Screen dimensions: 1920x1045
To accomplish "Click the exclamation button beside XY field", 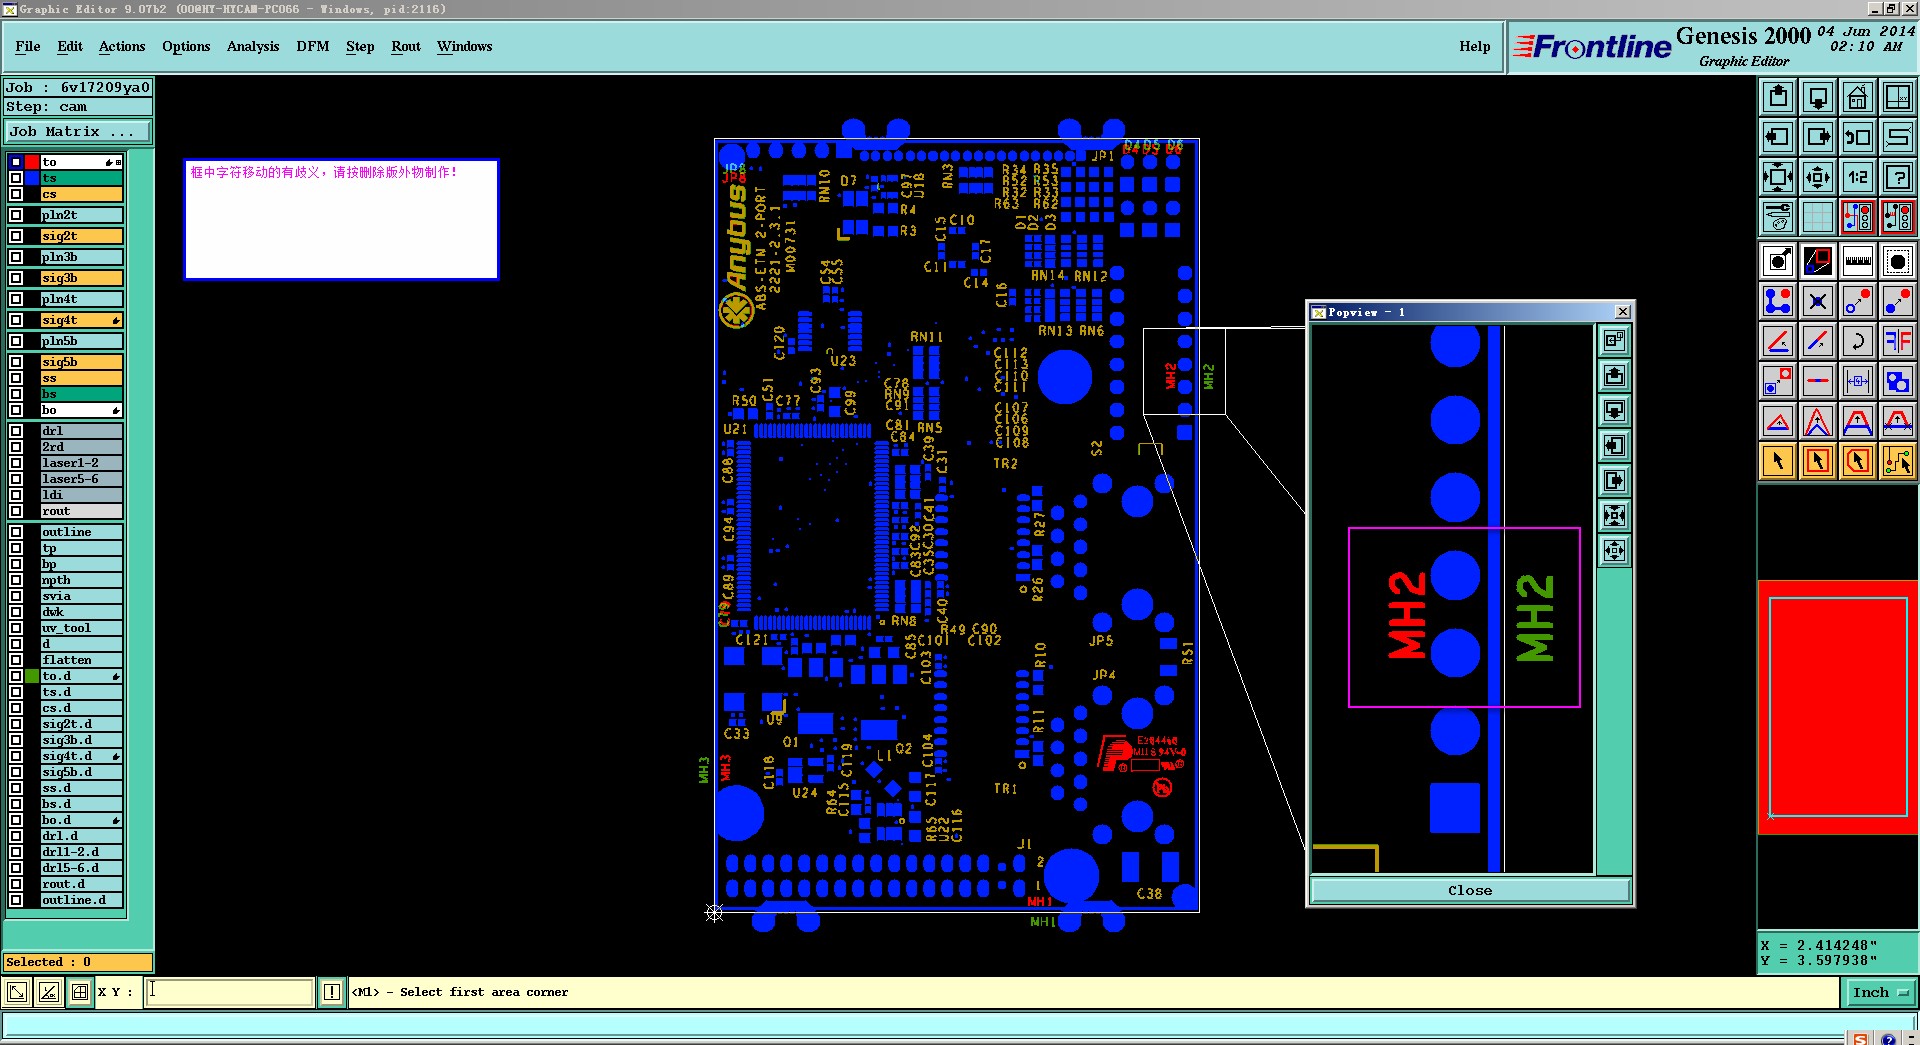I will pyautogui.click(x=332, y=992).
